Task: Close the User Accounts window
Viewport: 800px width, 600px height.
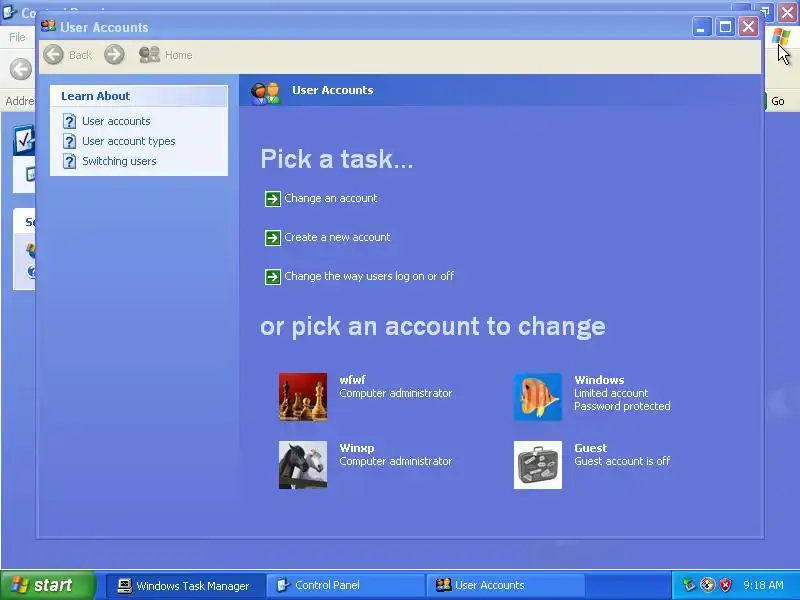Action: click(x=748, y=27)
